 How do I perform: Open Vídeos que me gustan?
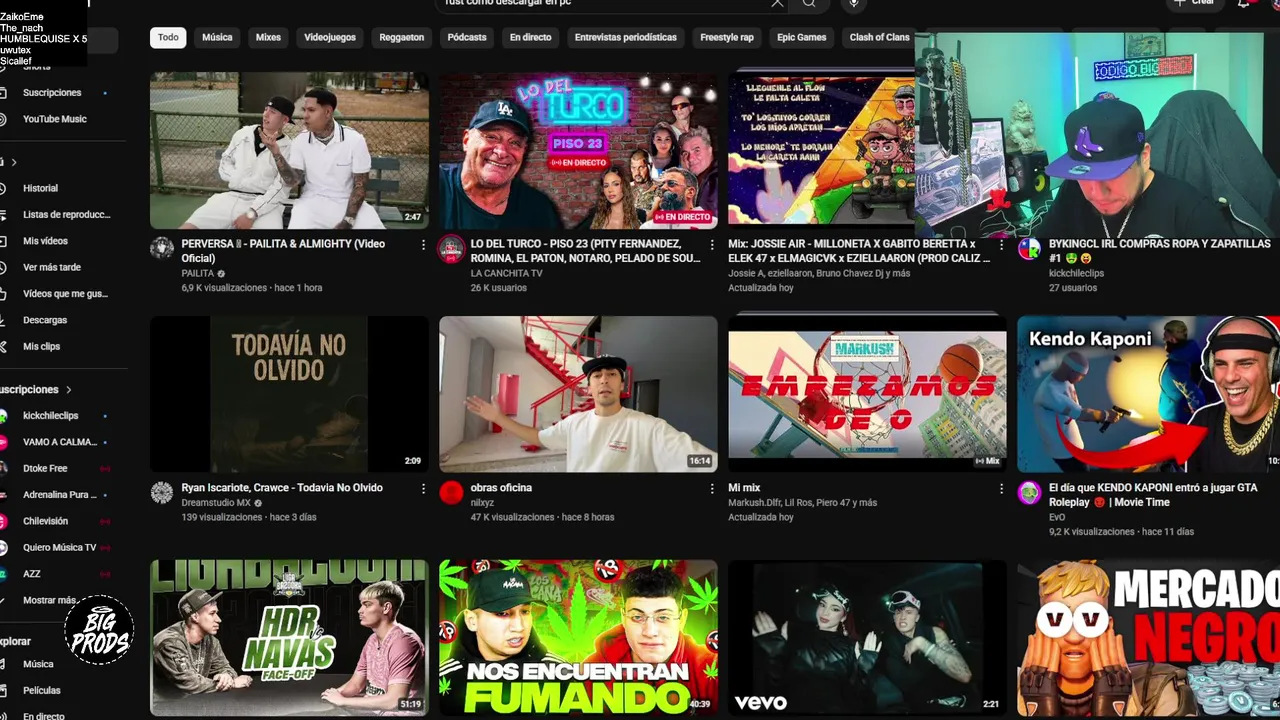click(x=65, y=294)
